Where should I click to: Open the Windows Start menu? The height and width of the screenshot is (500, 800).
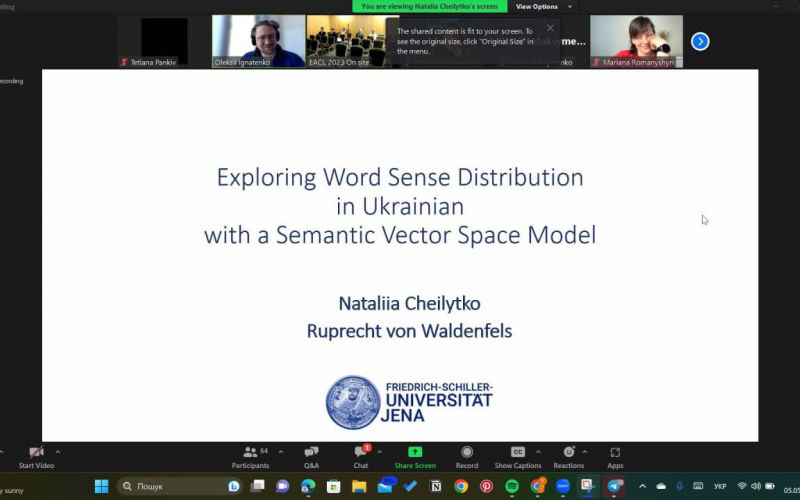[102, 486]
